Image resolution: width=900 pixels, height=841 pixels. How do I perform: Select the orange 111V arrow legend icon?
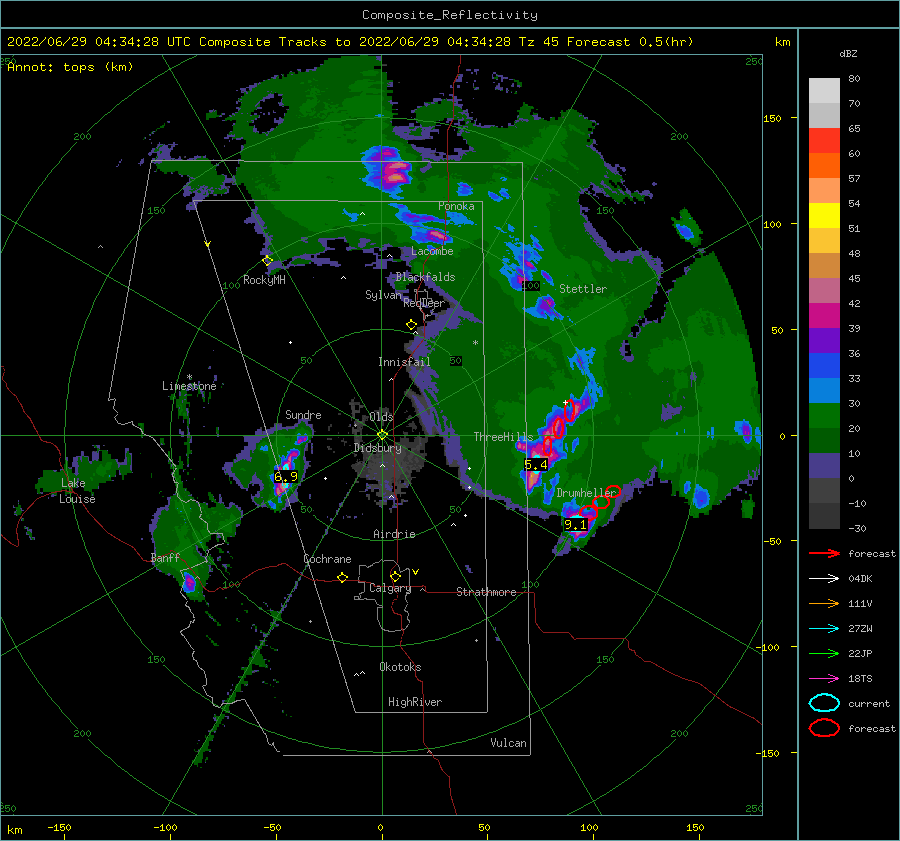click(824, 603)
